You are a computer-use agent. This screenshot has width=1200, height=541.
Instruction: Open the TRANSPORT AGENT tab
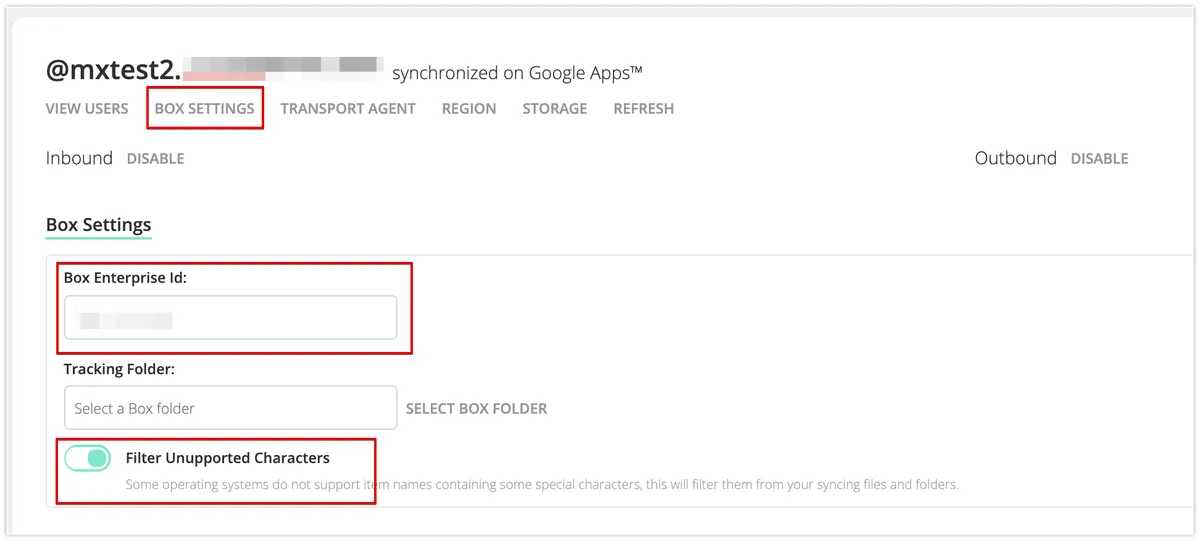[348, 108]
